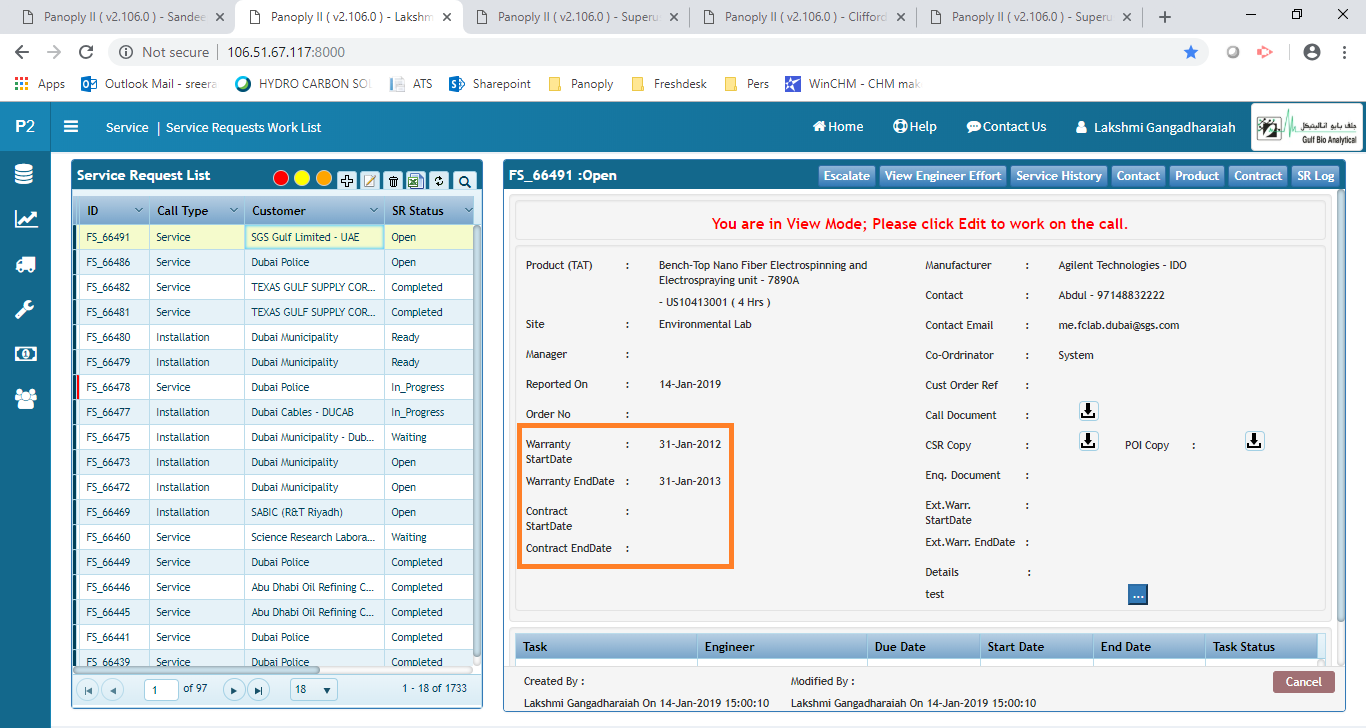The height and width of the screenshot is (728, 1366).
Task: Download the CSR Copy
Action: click(1088, 441)
